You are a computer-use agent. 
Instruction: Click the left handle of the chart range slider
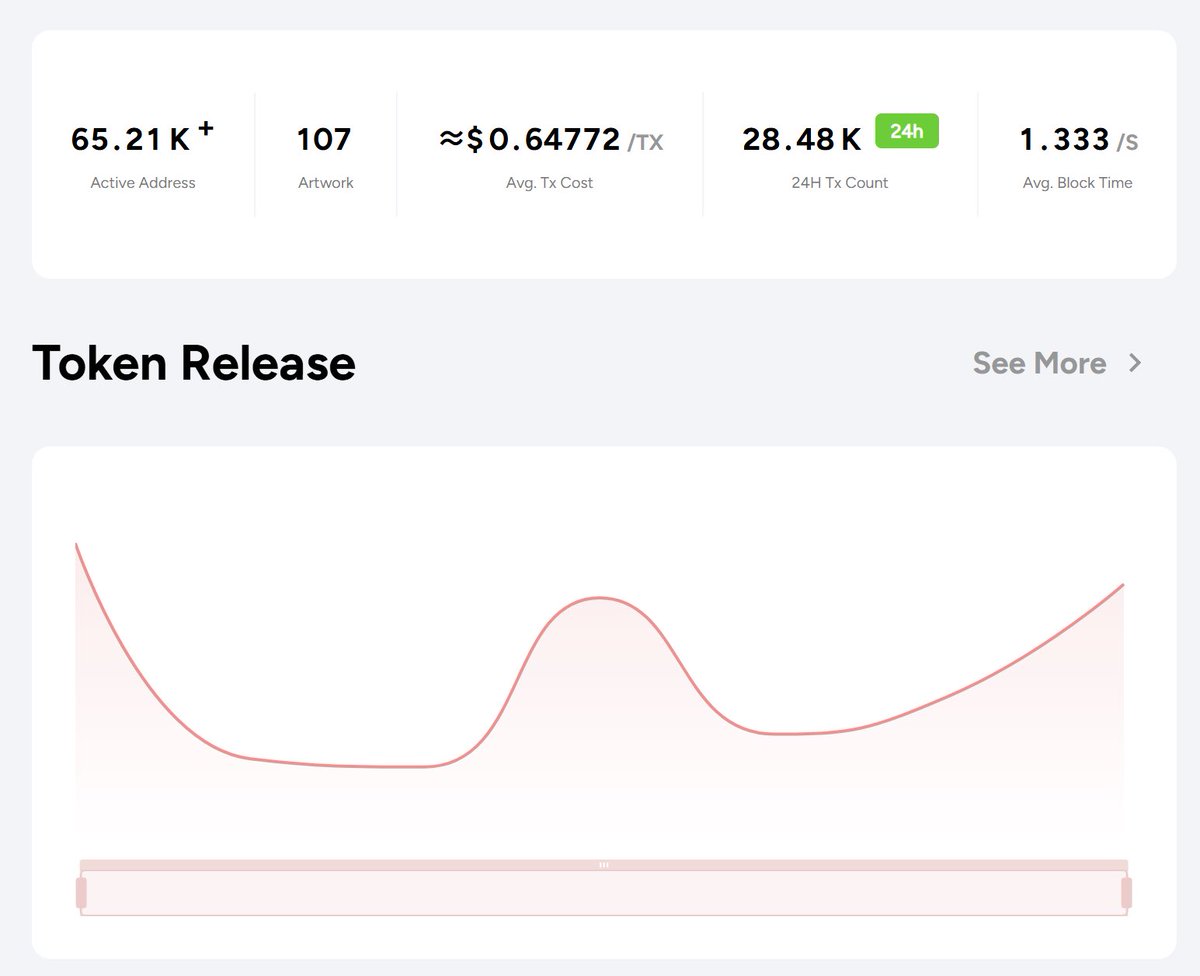pyautogui.click(x=81, y=893)
